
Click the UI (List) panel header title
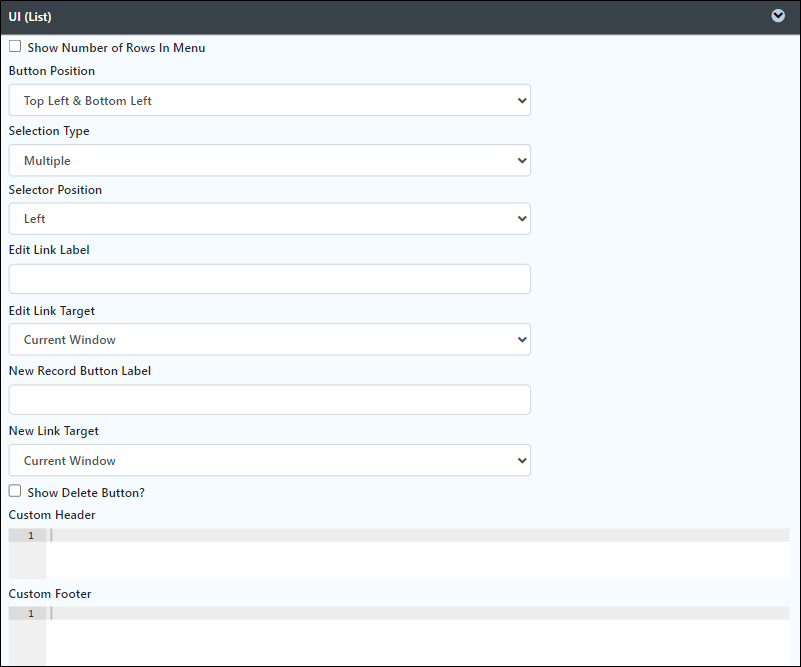coord(30,16)
